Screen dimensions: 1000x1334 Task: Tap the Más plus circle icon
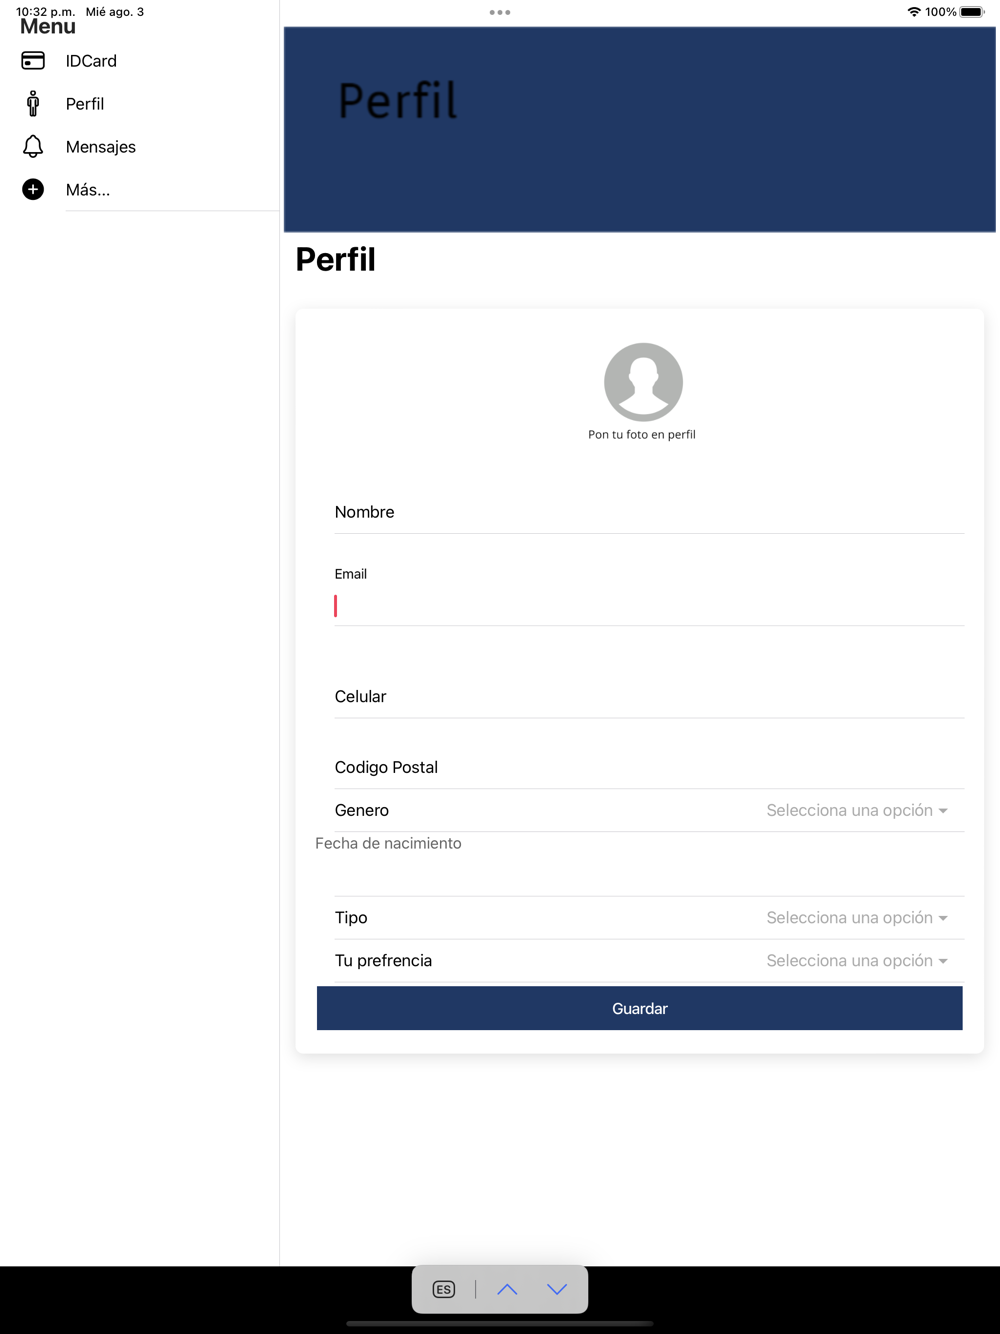[33, 190]
